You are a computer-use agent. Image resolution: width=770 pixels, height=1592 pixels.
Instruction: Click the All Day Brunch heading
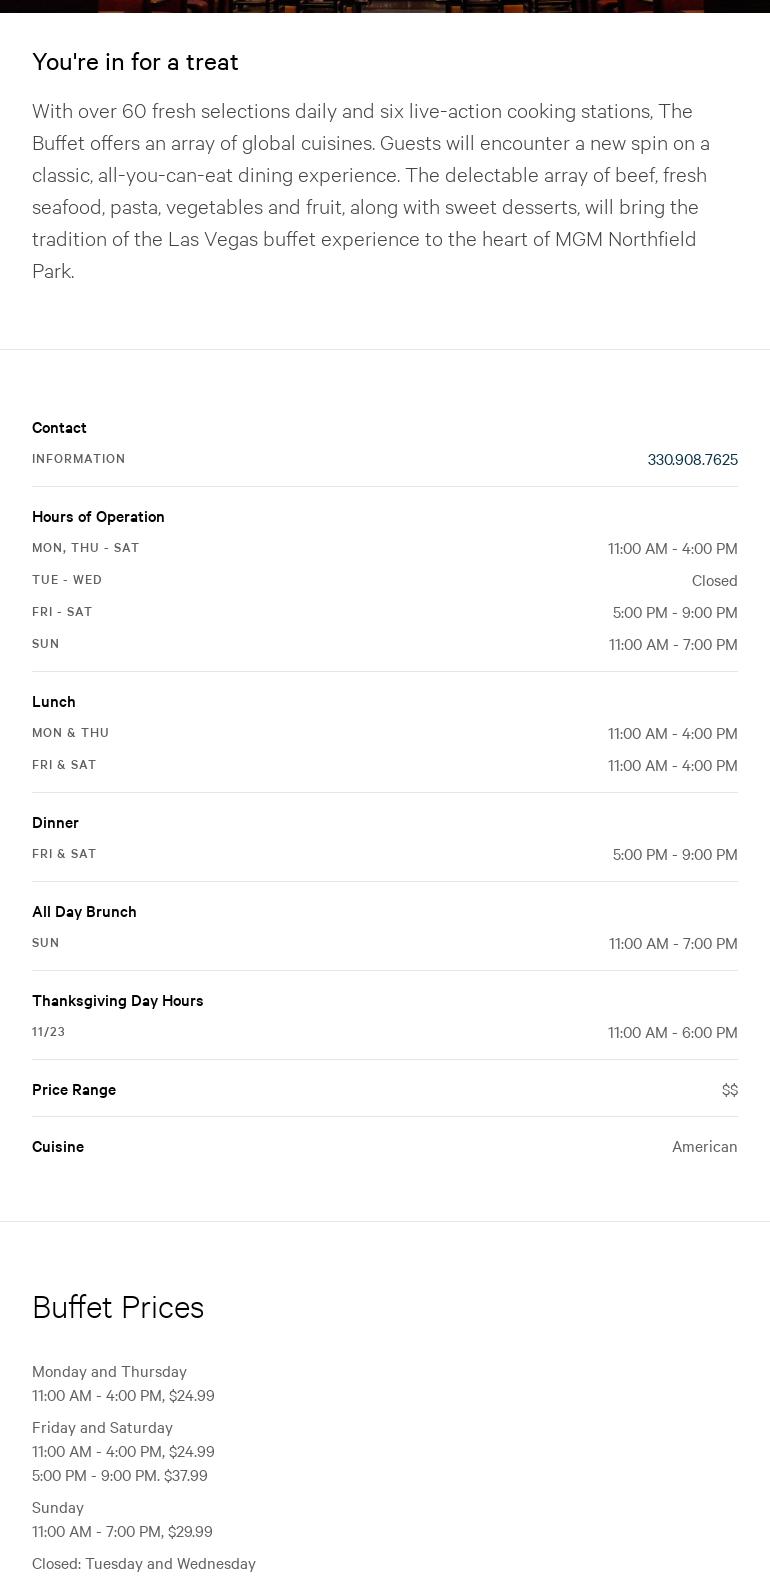point(84,912)
